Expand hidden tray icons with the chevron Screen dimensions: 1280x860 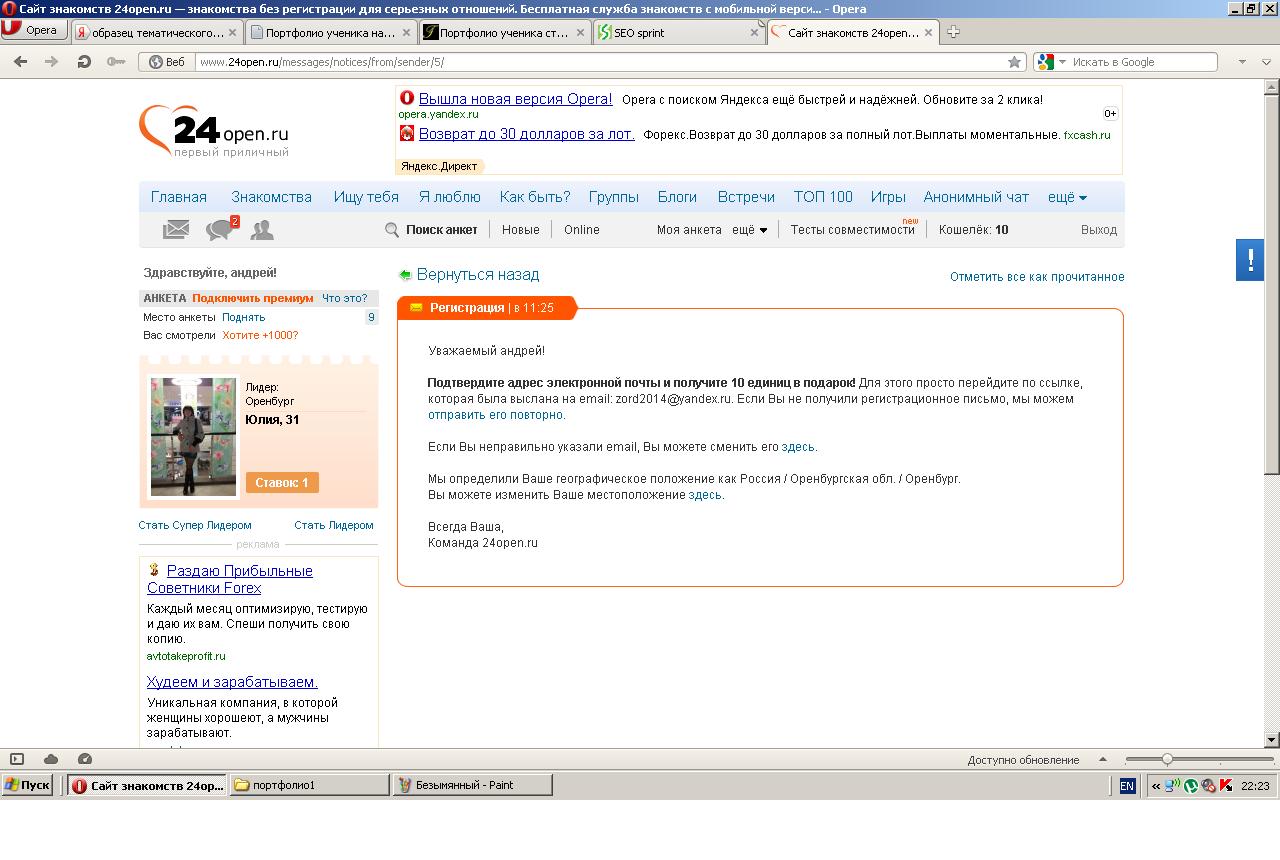[1156, 786]
